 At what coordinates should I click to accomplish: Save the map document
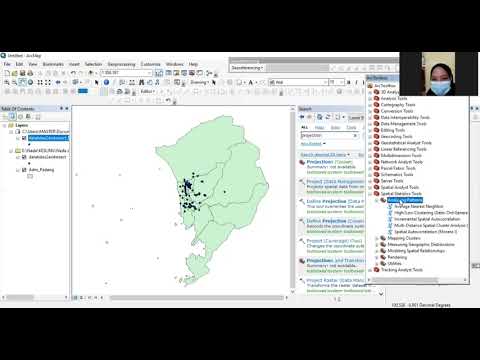(x=22, y=73)
